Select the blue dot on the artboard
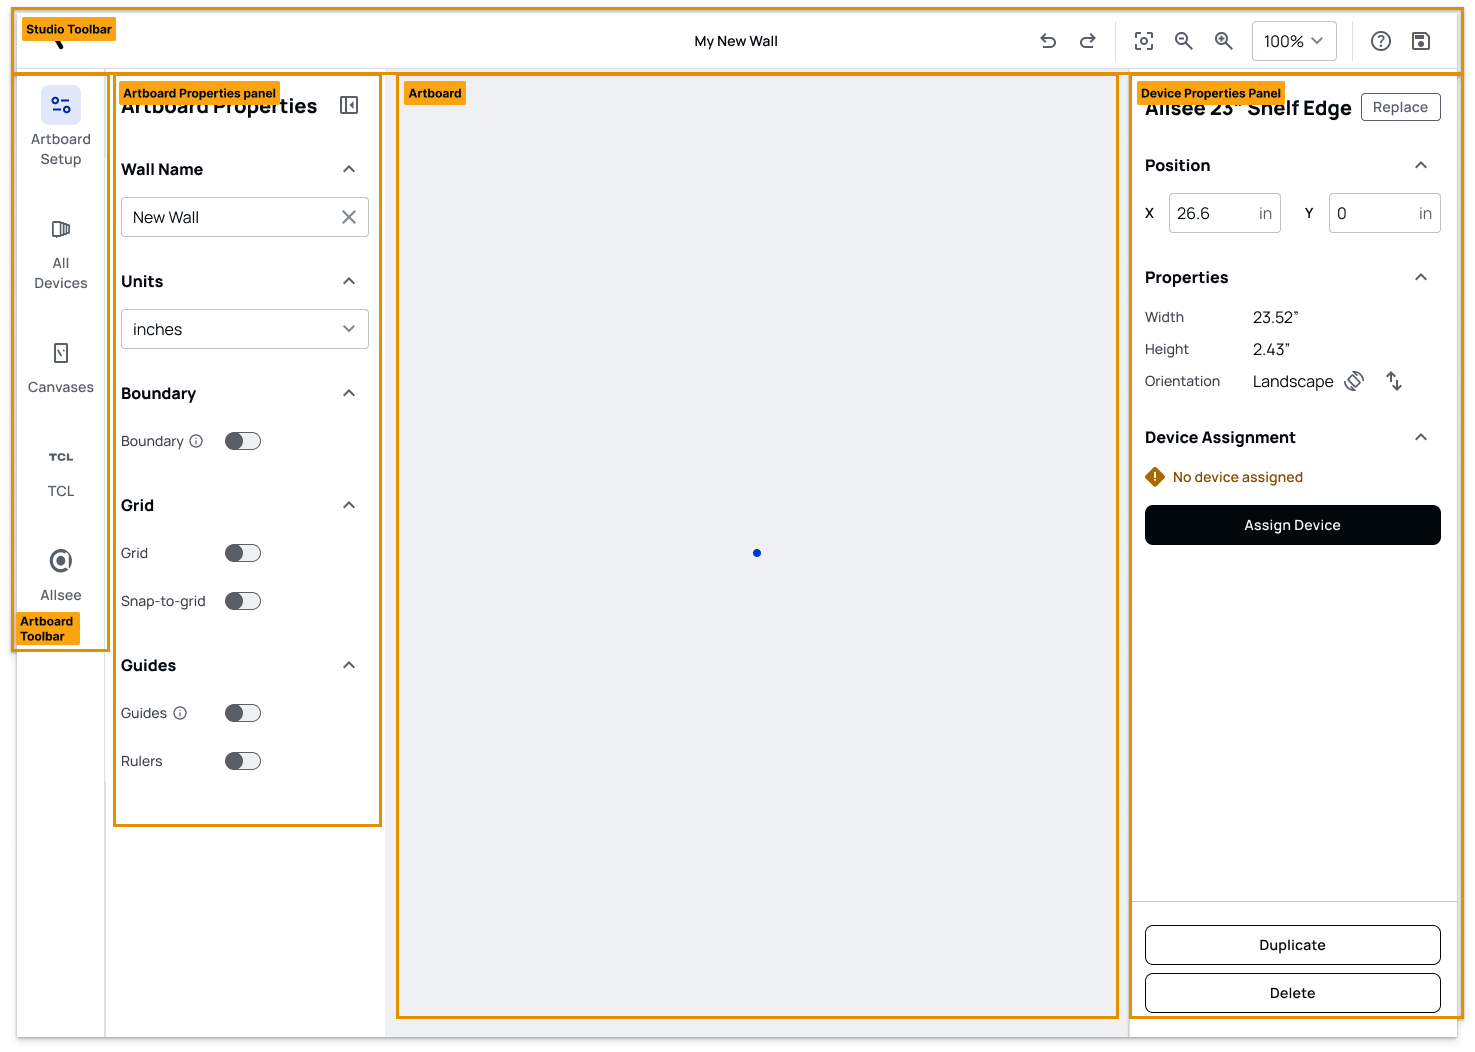Screen dimensions: 1475x1052 757,553
